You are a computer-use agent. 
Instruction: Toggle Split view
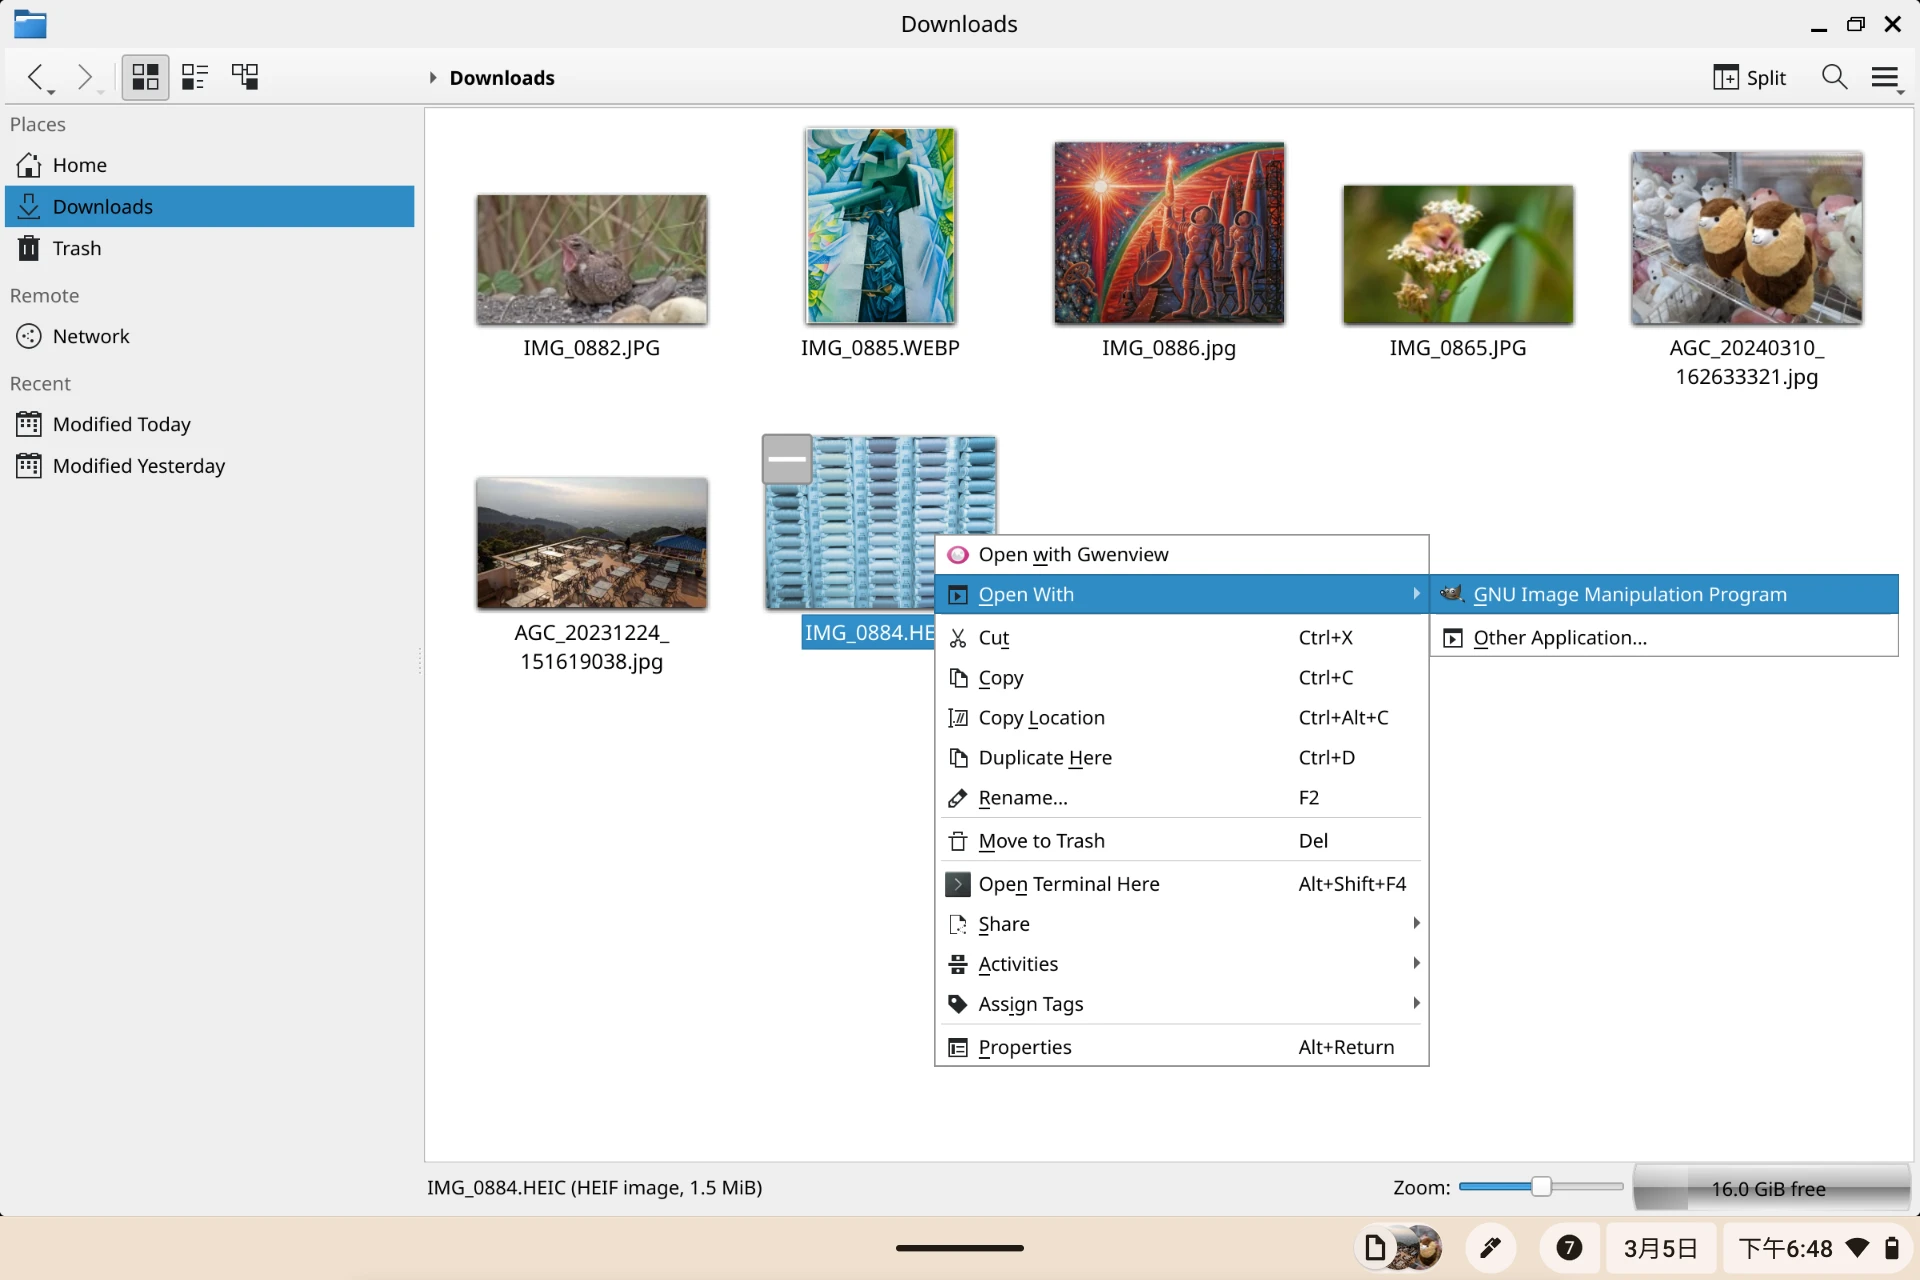pyautogui.click(x=1749, y=77)
